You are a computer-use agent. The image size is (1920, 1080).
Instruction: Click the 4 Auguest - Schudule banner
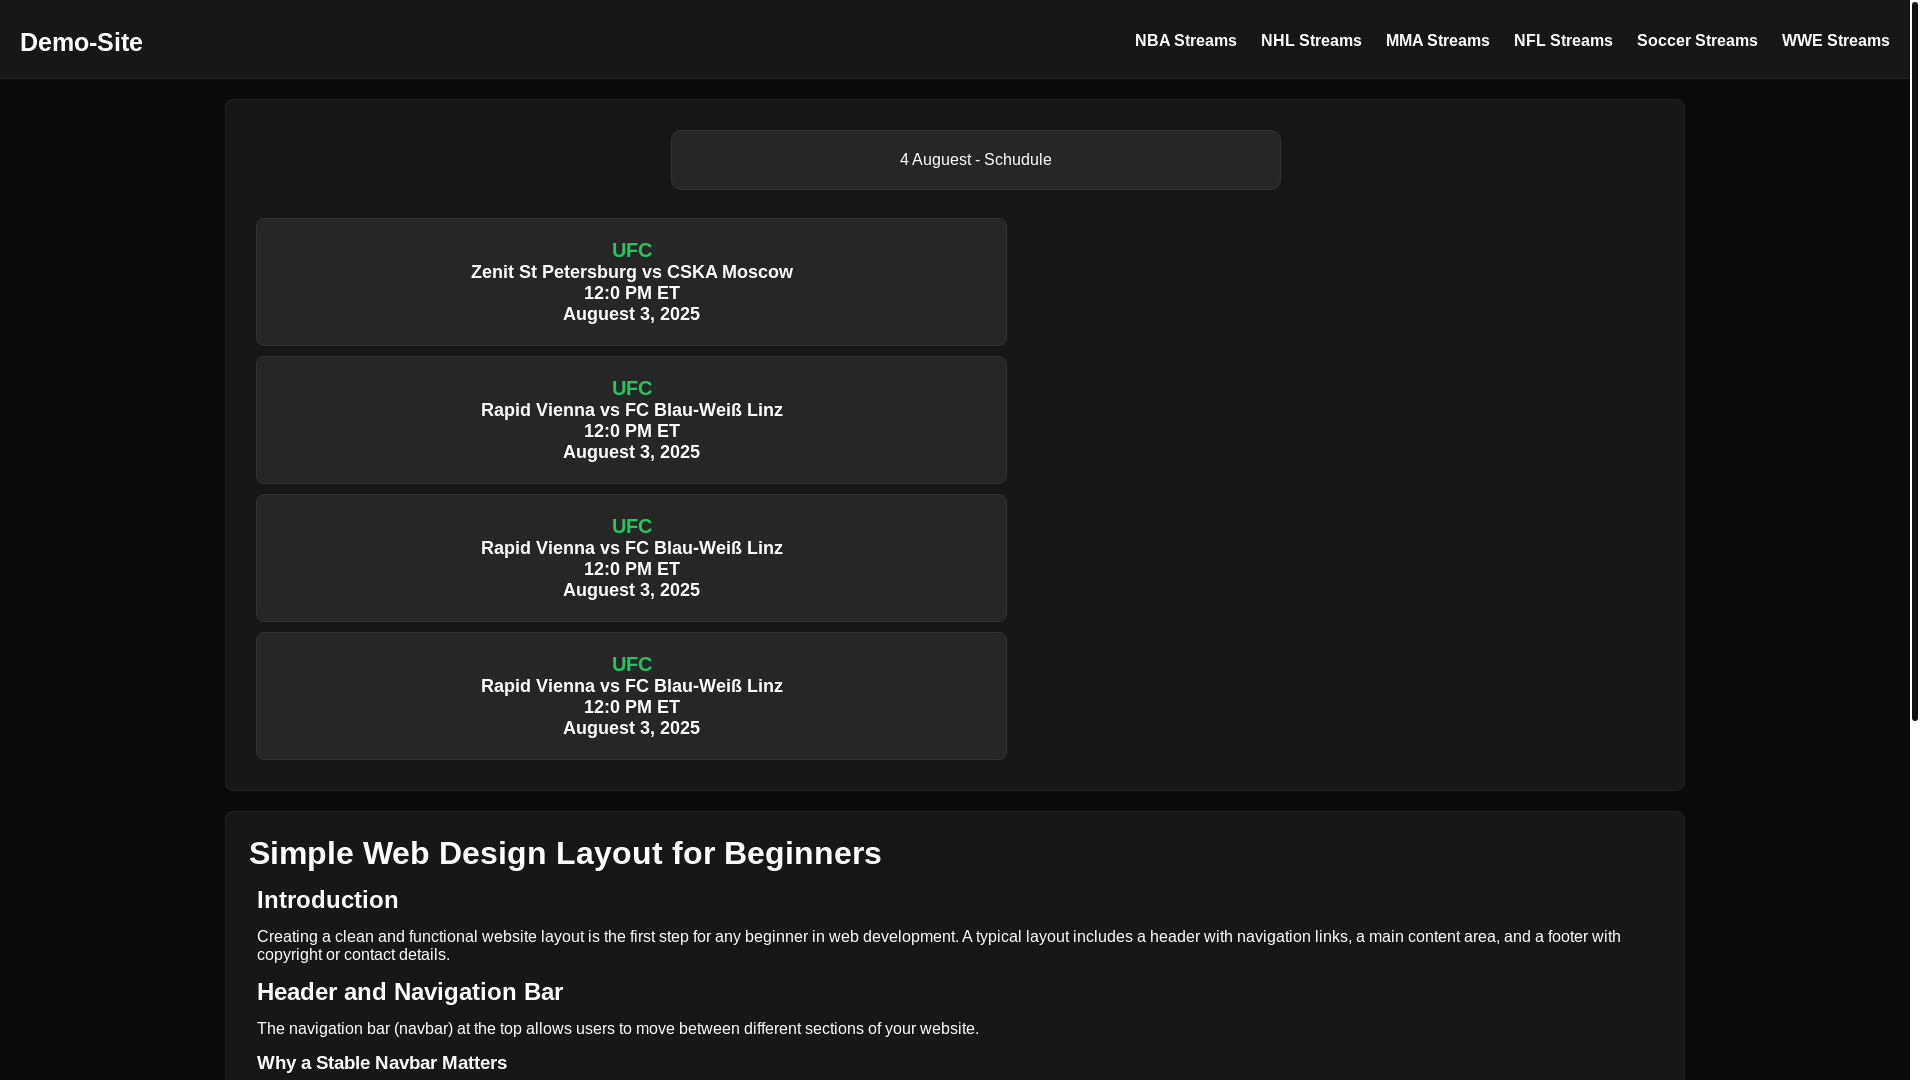975,160
